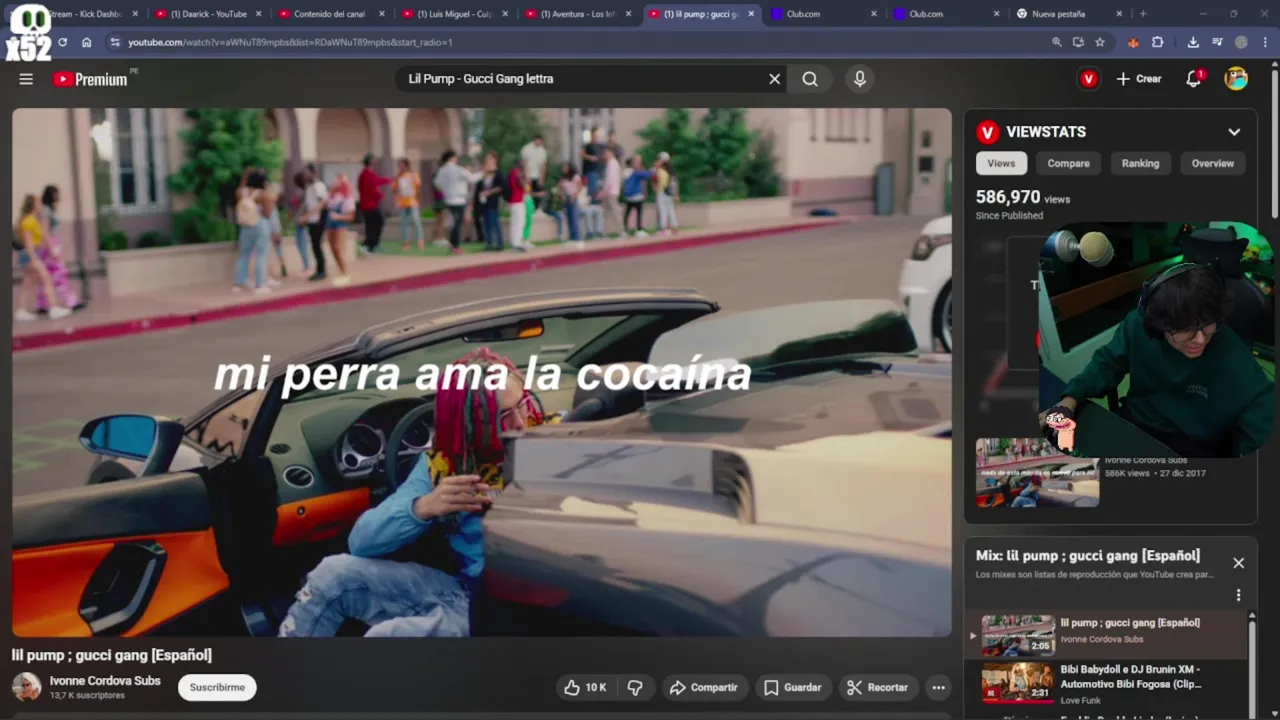
Task: Select the Overview tab in ViewStats
Action: pyautogui.click(x=1212, y=163)
